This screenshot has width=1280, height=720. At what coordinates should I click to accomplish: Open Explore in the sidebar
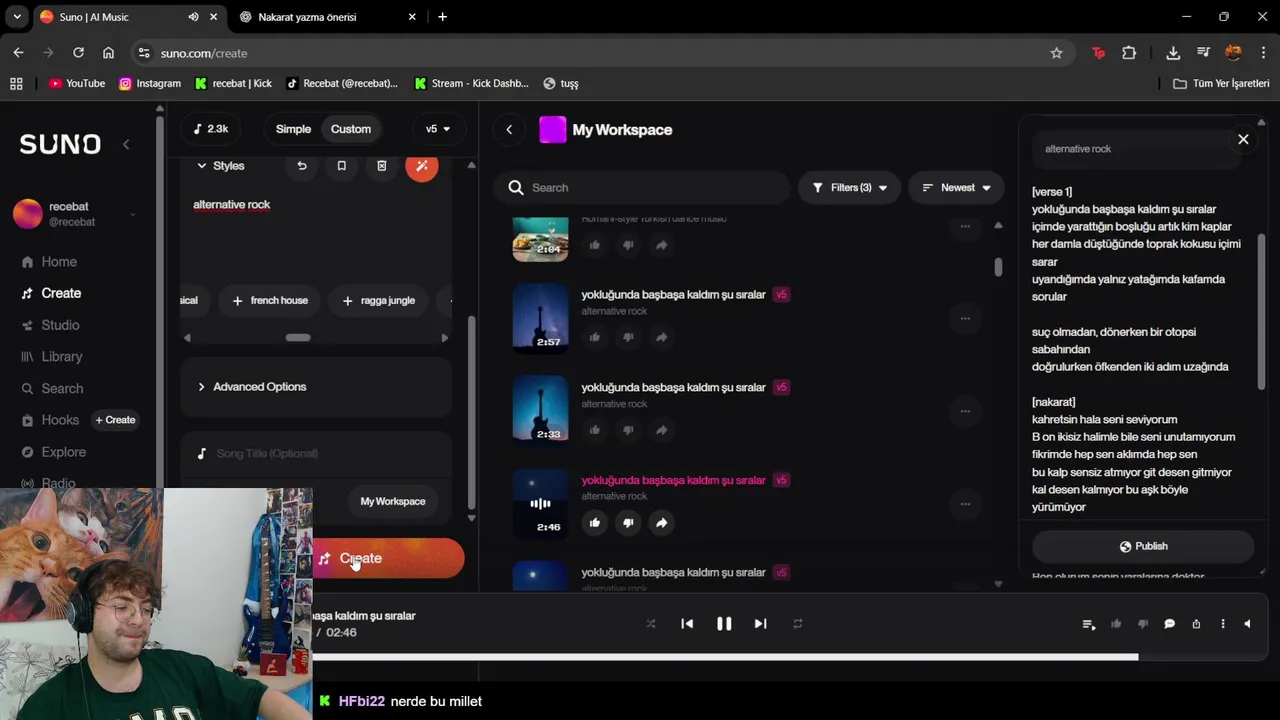[x=63, y=452]
